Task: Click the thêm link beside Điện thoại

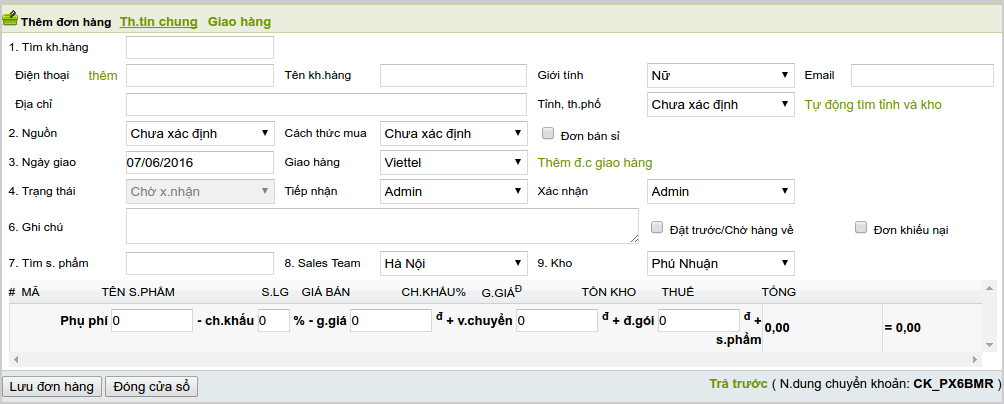Action: point(103,76)
